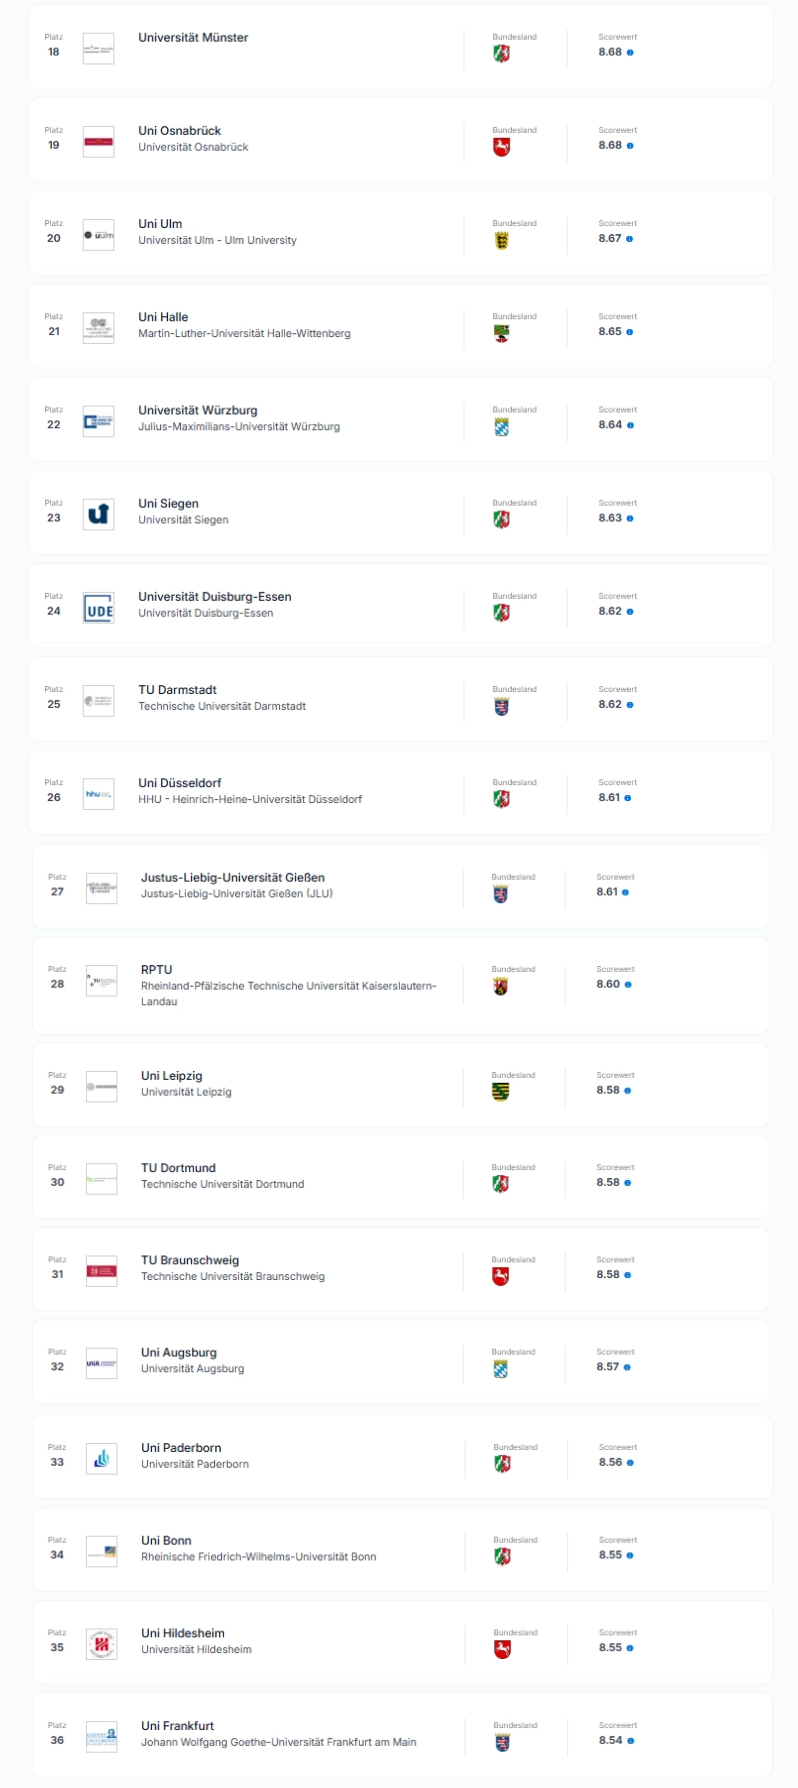798x1788 pixels.
Task: Open the Uni Bonn ranking entry
Action: click(401, 1550)
